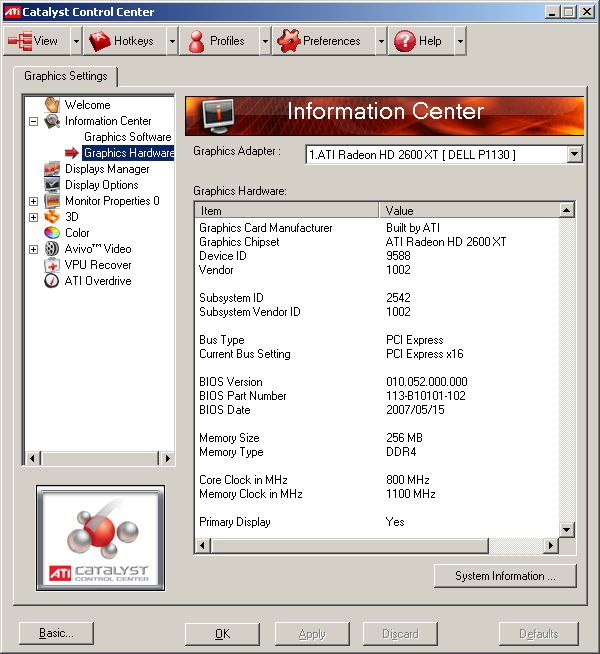Click the Information Center tree icon
Viewport: 600px width, 654px height.
tap(52, 121)
